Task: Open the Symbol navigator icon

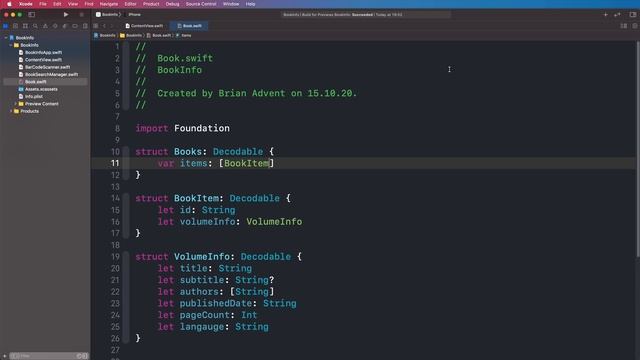Action: pos(25,26)
